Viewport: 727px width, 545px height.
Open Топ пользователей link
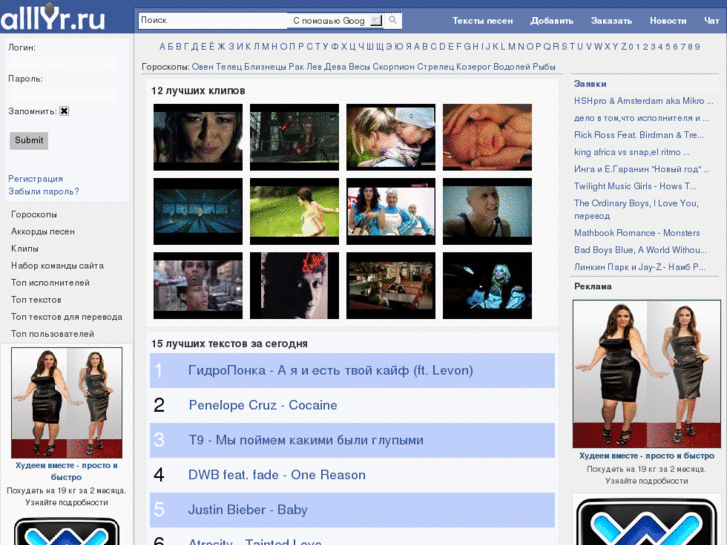[x=52, y=333]
